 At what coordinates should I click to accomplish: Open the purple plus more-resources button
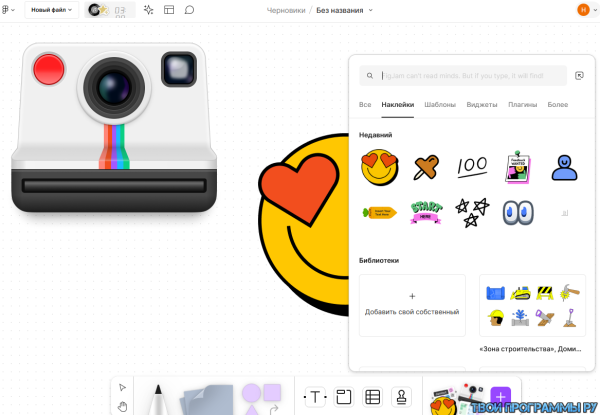pos(501,397)
